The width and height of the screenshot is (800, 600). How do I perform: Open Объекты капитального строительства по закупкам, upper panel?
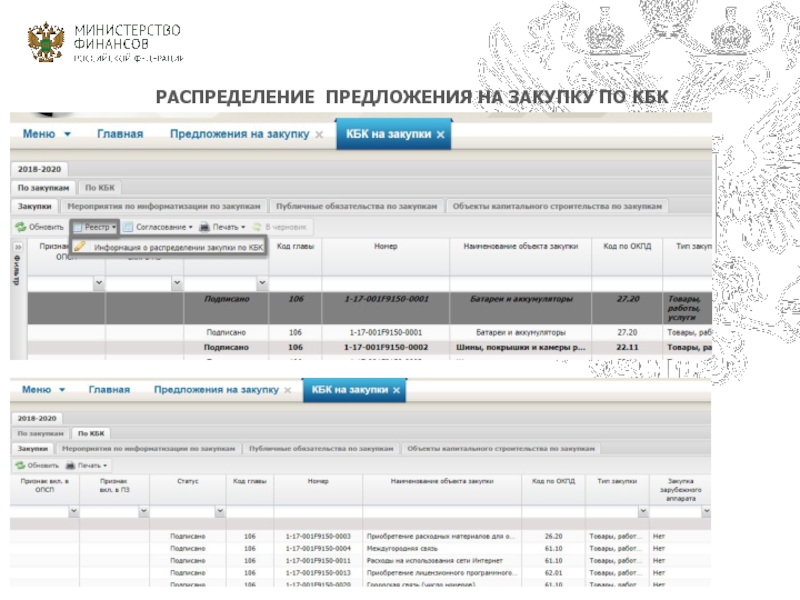coord(557,207)
